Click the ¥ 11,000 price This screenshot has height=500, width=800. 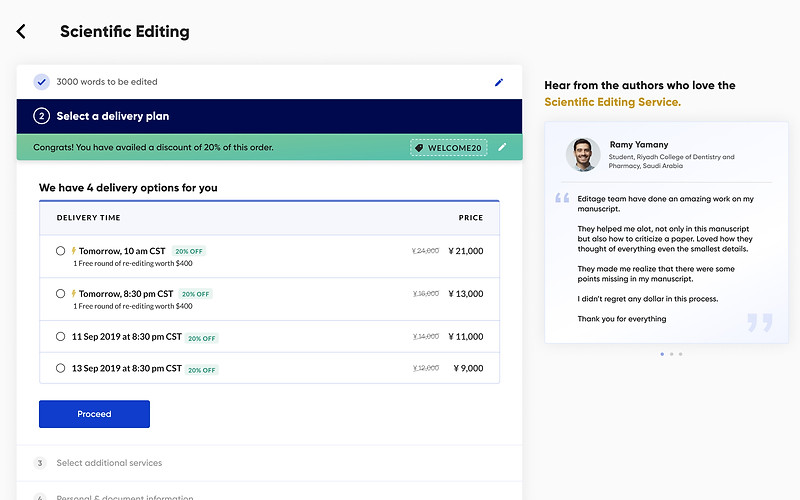[466, 337]
